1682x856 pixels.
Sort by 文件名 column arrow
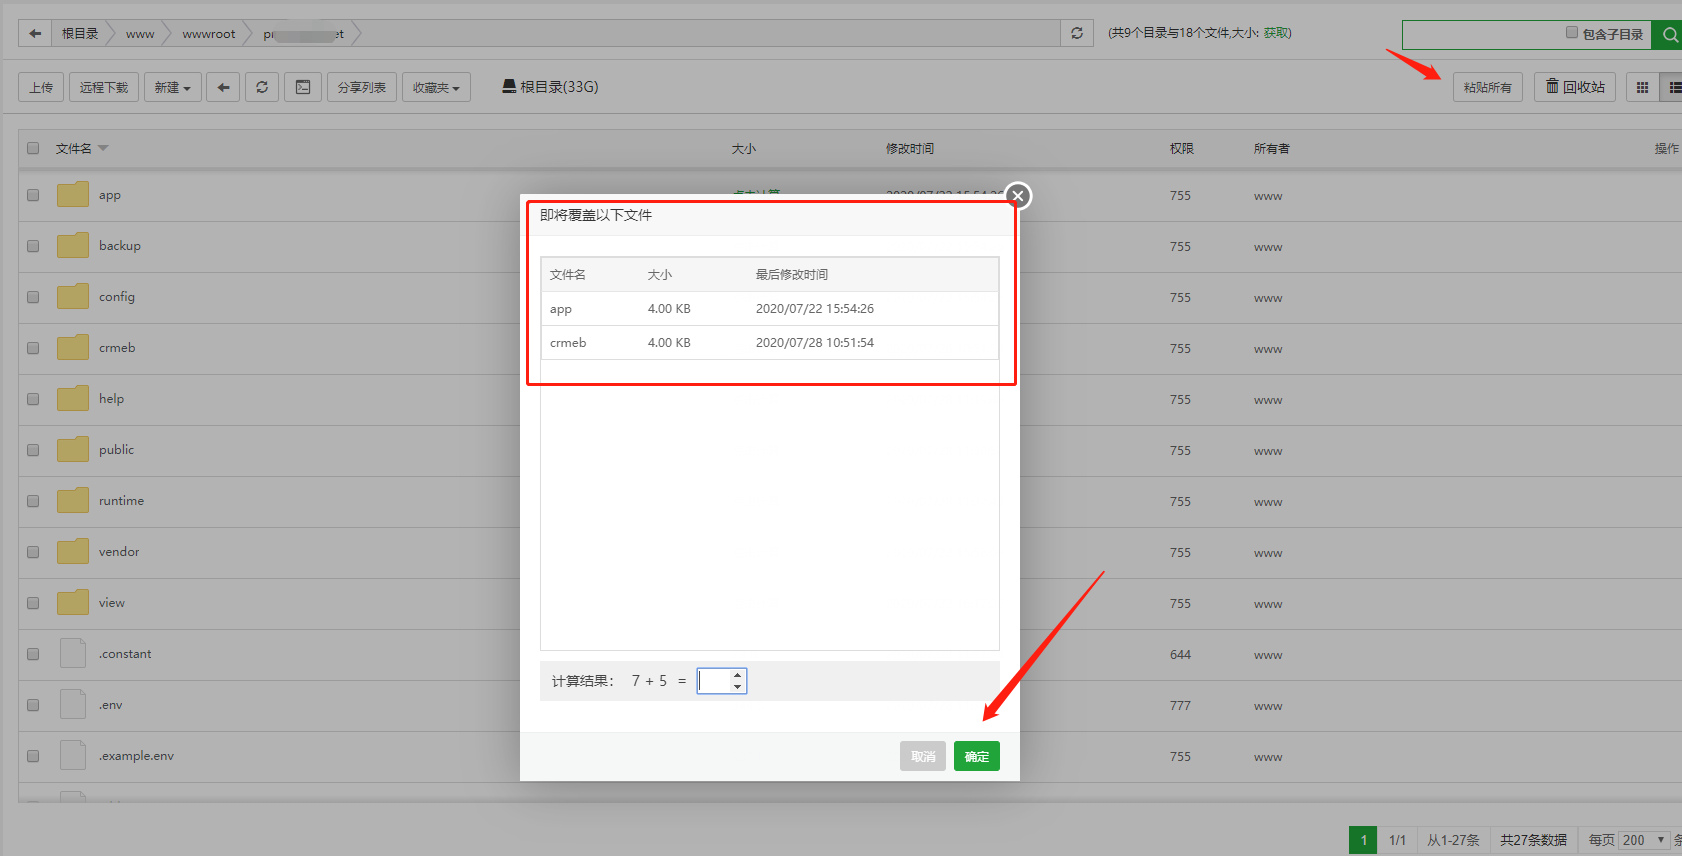click(x=103, y=148)
